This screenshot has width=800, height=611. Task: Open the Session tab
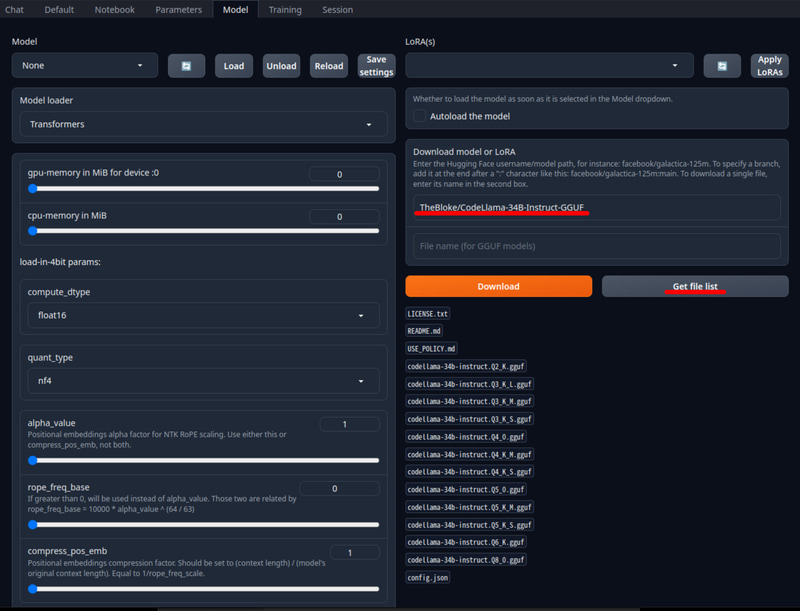[337, 10]
